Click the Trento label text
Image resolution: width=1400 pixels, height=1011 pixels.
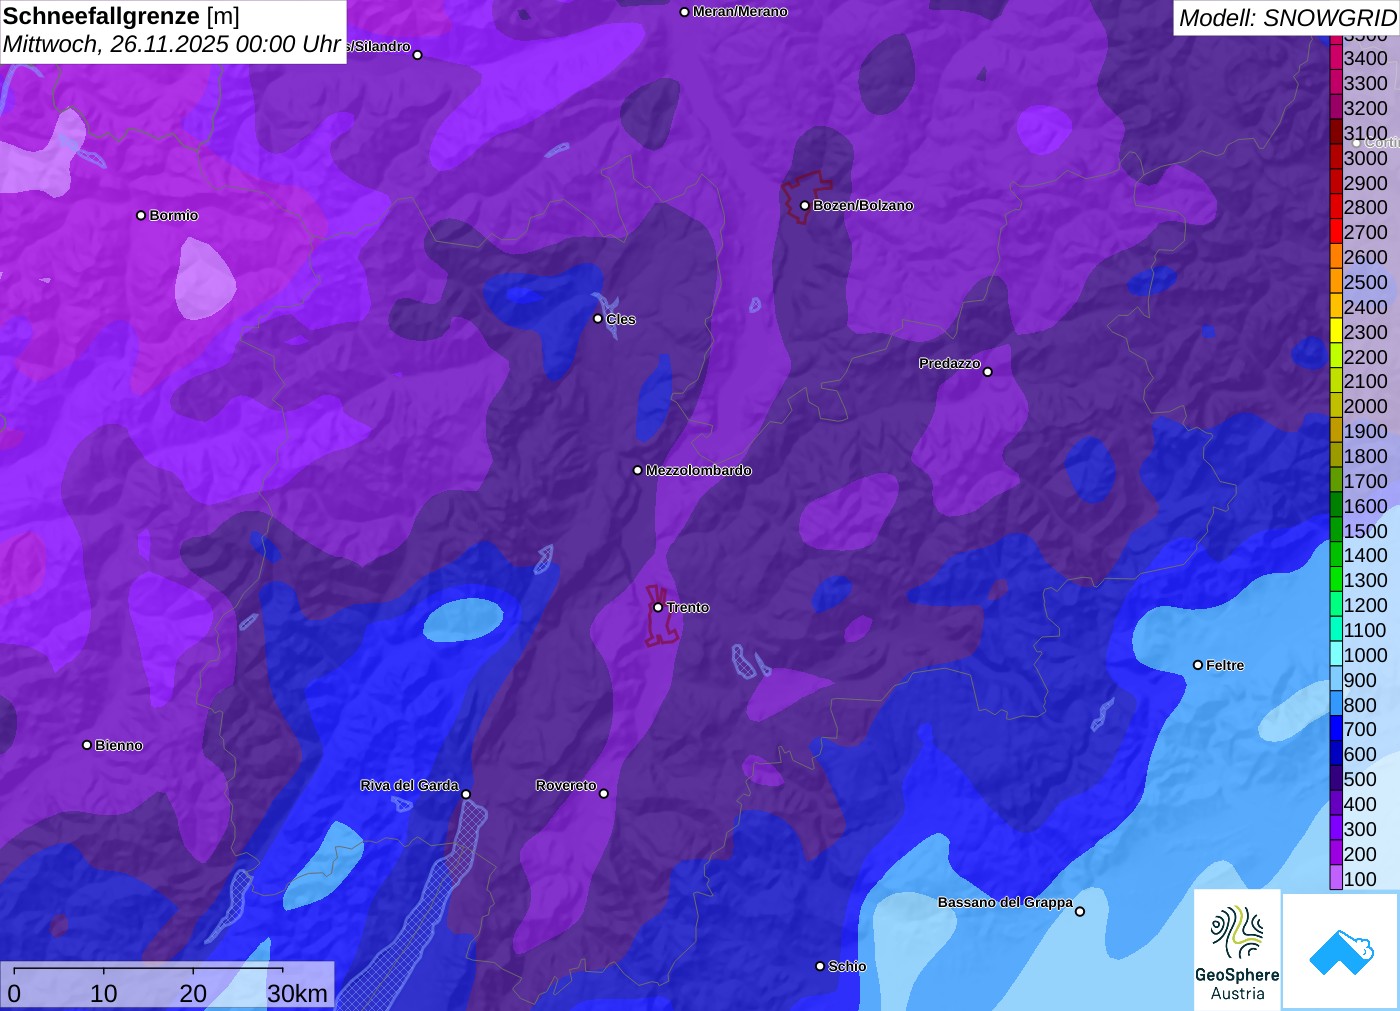(x=688, y=607)
